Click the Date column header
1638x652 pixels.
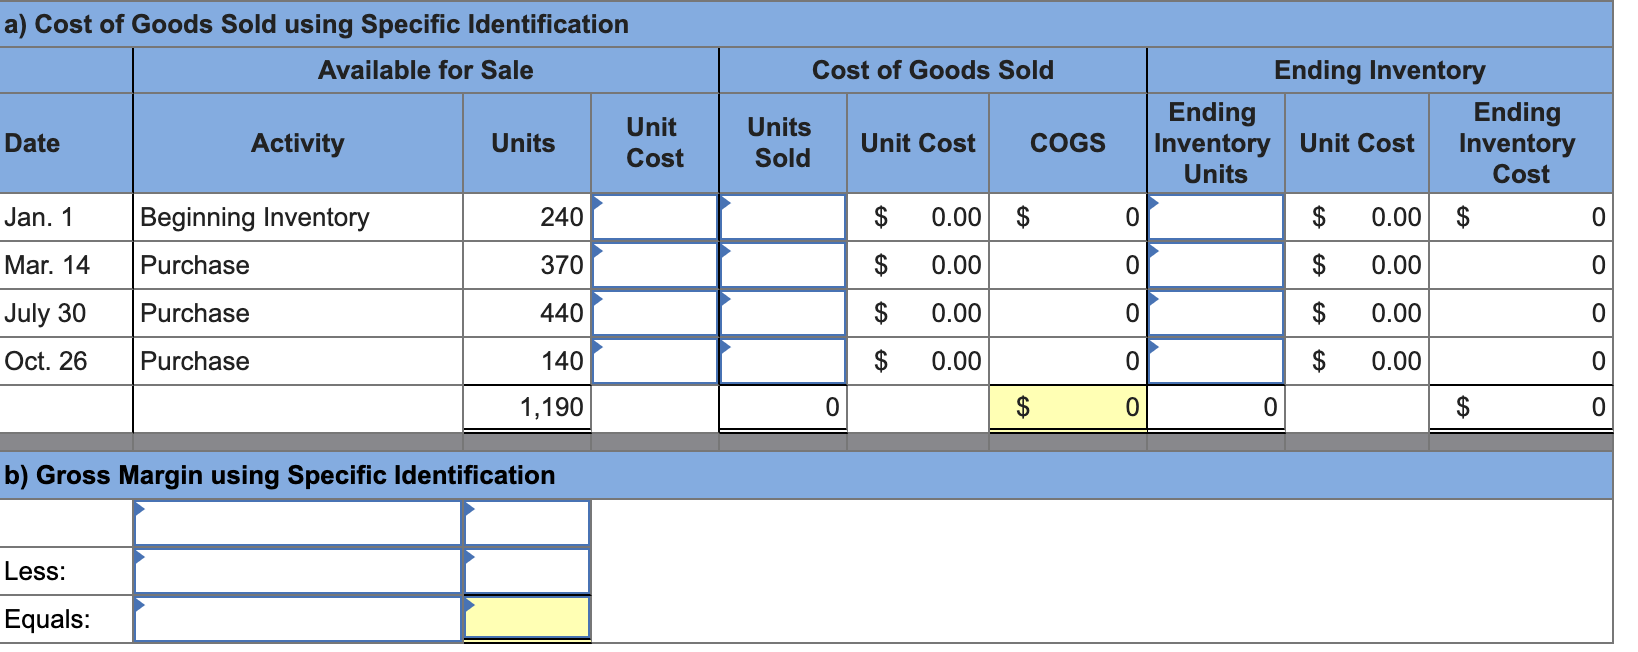tap(66, 143)
